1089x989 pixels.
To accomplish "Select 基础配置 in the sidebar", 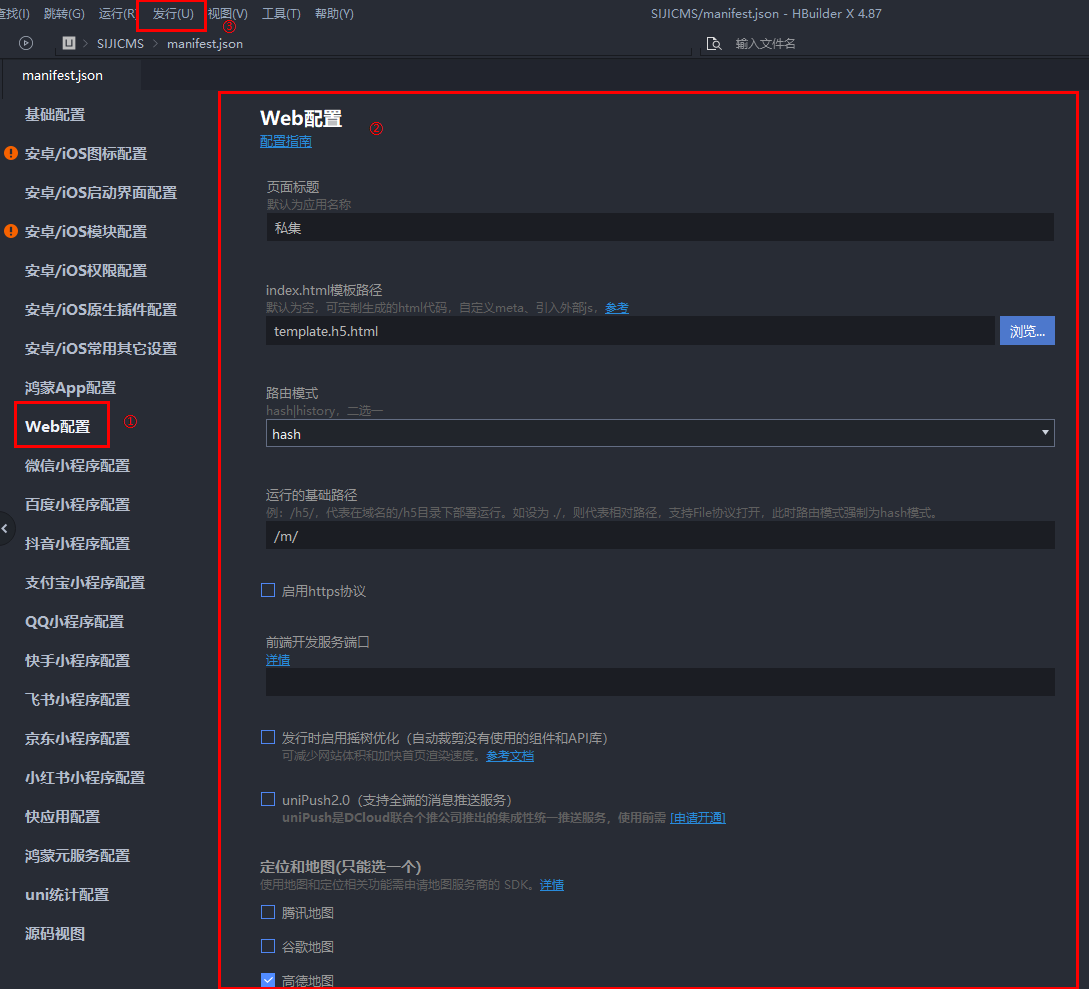I will 55,115.
